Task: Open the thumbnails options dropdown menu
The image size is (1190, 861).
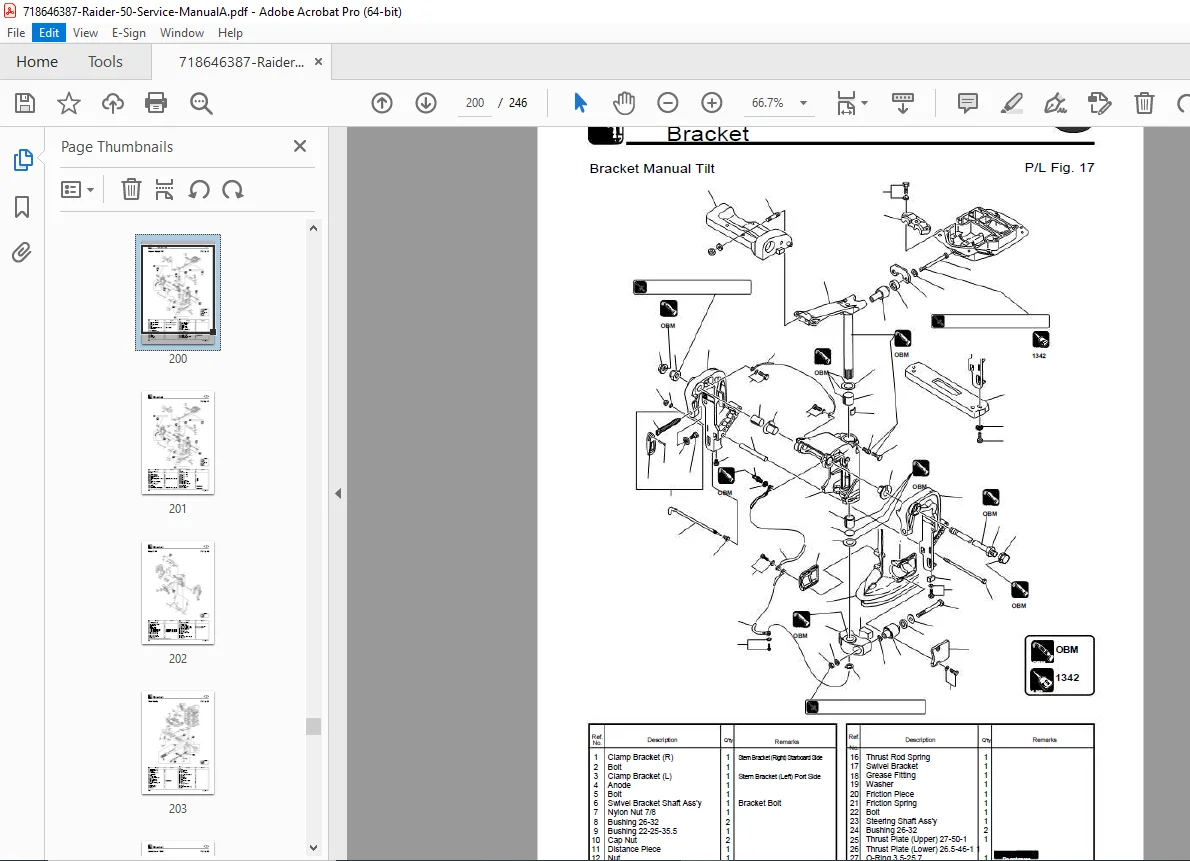Action: pyautogui.click(x=77, y=189)
